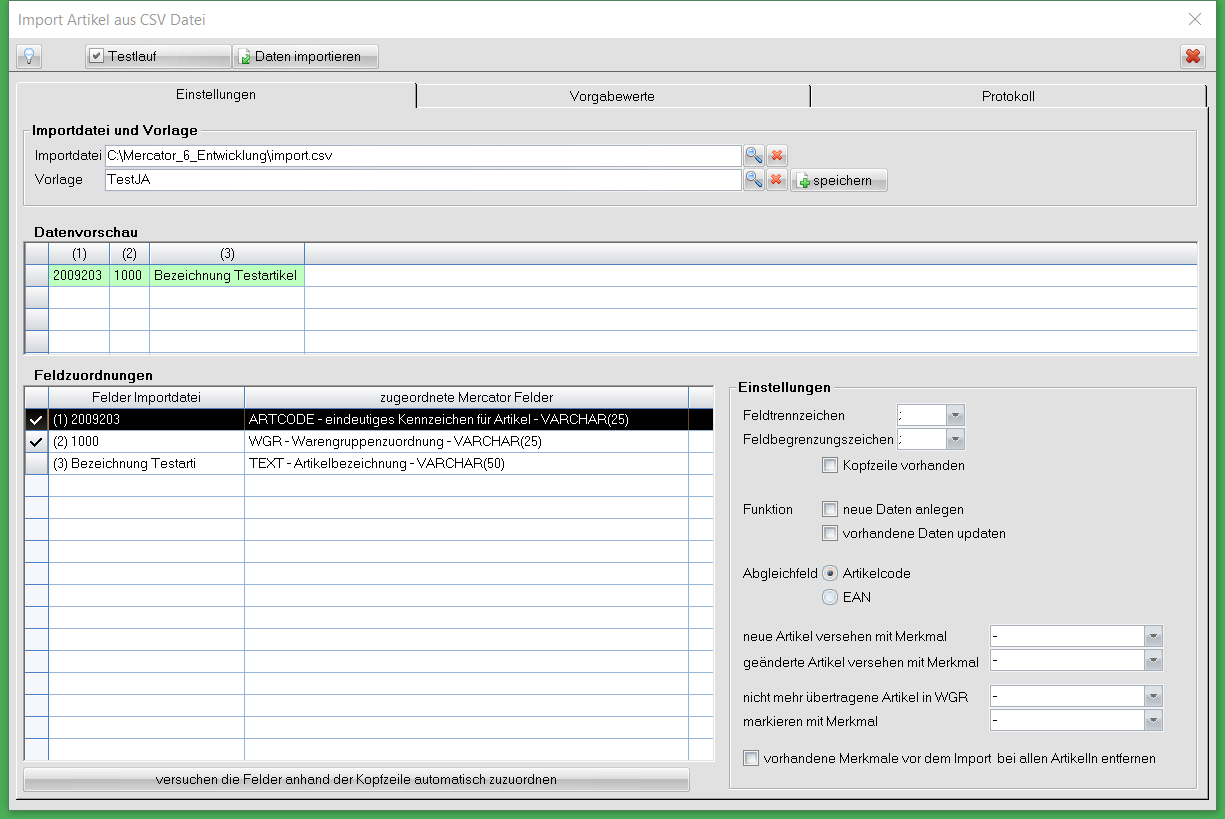The height and width of the screenshot is (819, 1225).
Task: Click (3) Bezeichnung Testarti import field cell
Action: 146,464
